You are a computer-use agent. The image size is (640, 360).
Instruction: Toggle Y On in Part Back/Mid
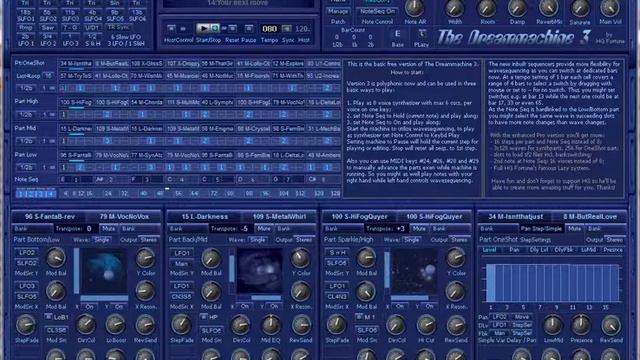(x=274, y=306)
